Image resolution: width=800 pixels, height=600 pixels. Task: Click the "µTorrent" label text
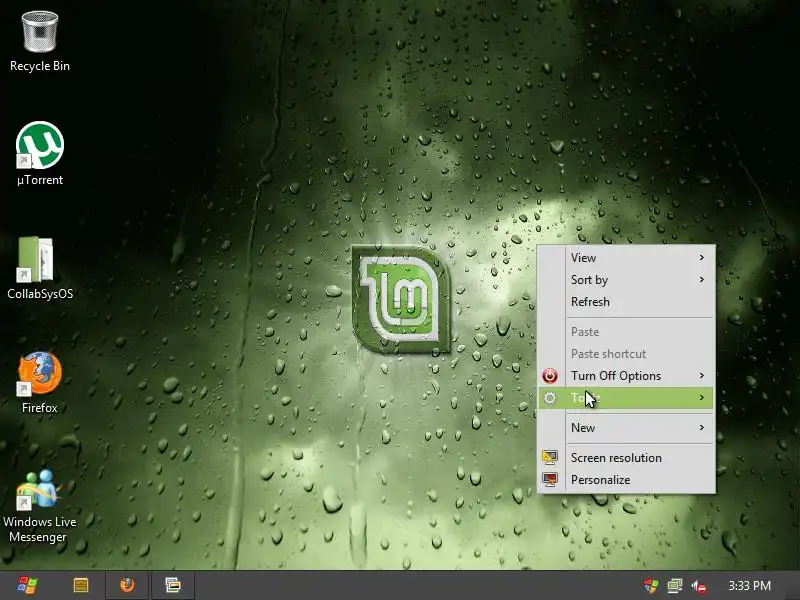40,180
